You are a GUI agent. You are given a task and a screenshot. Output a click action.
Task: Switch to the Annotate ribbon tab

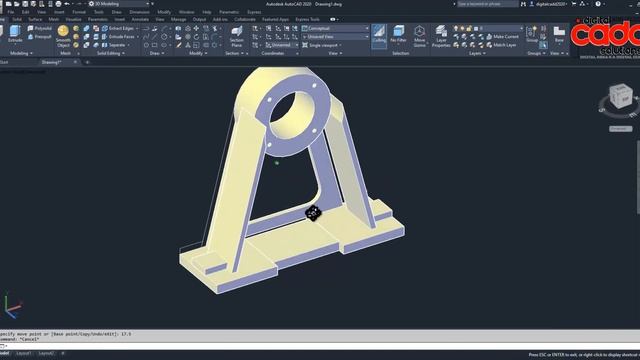(x=140, y=20)
